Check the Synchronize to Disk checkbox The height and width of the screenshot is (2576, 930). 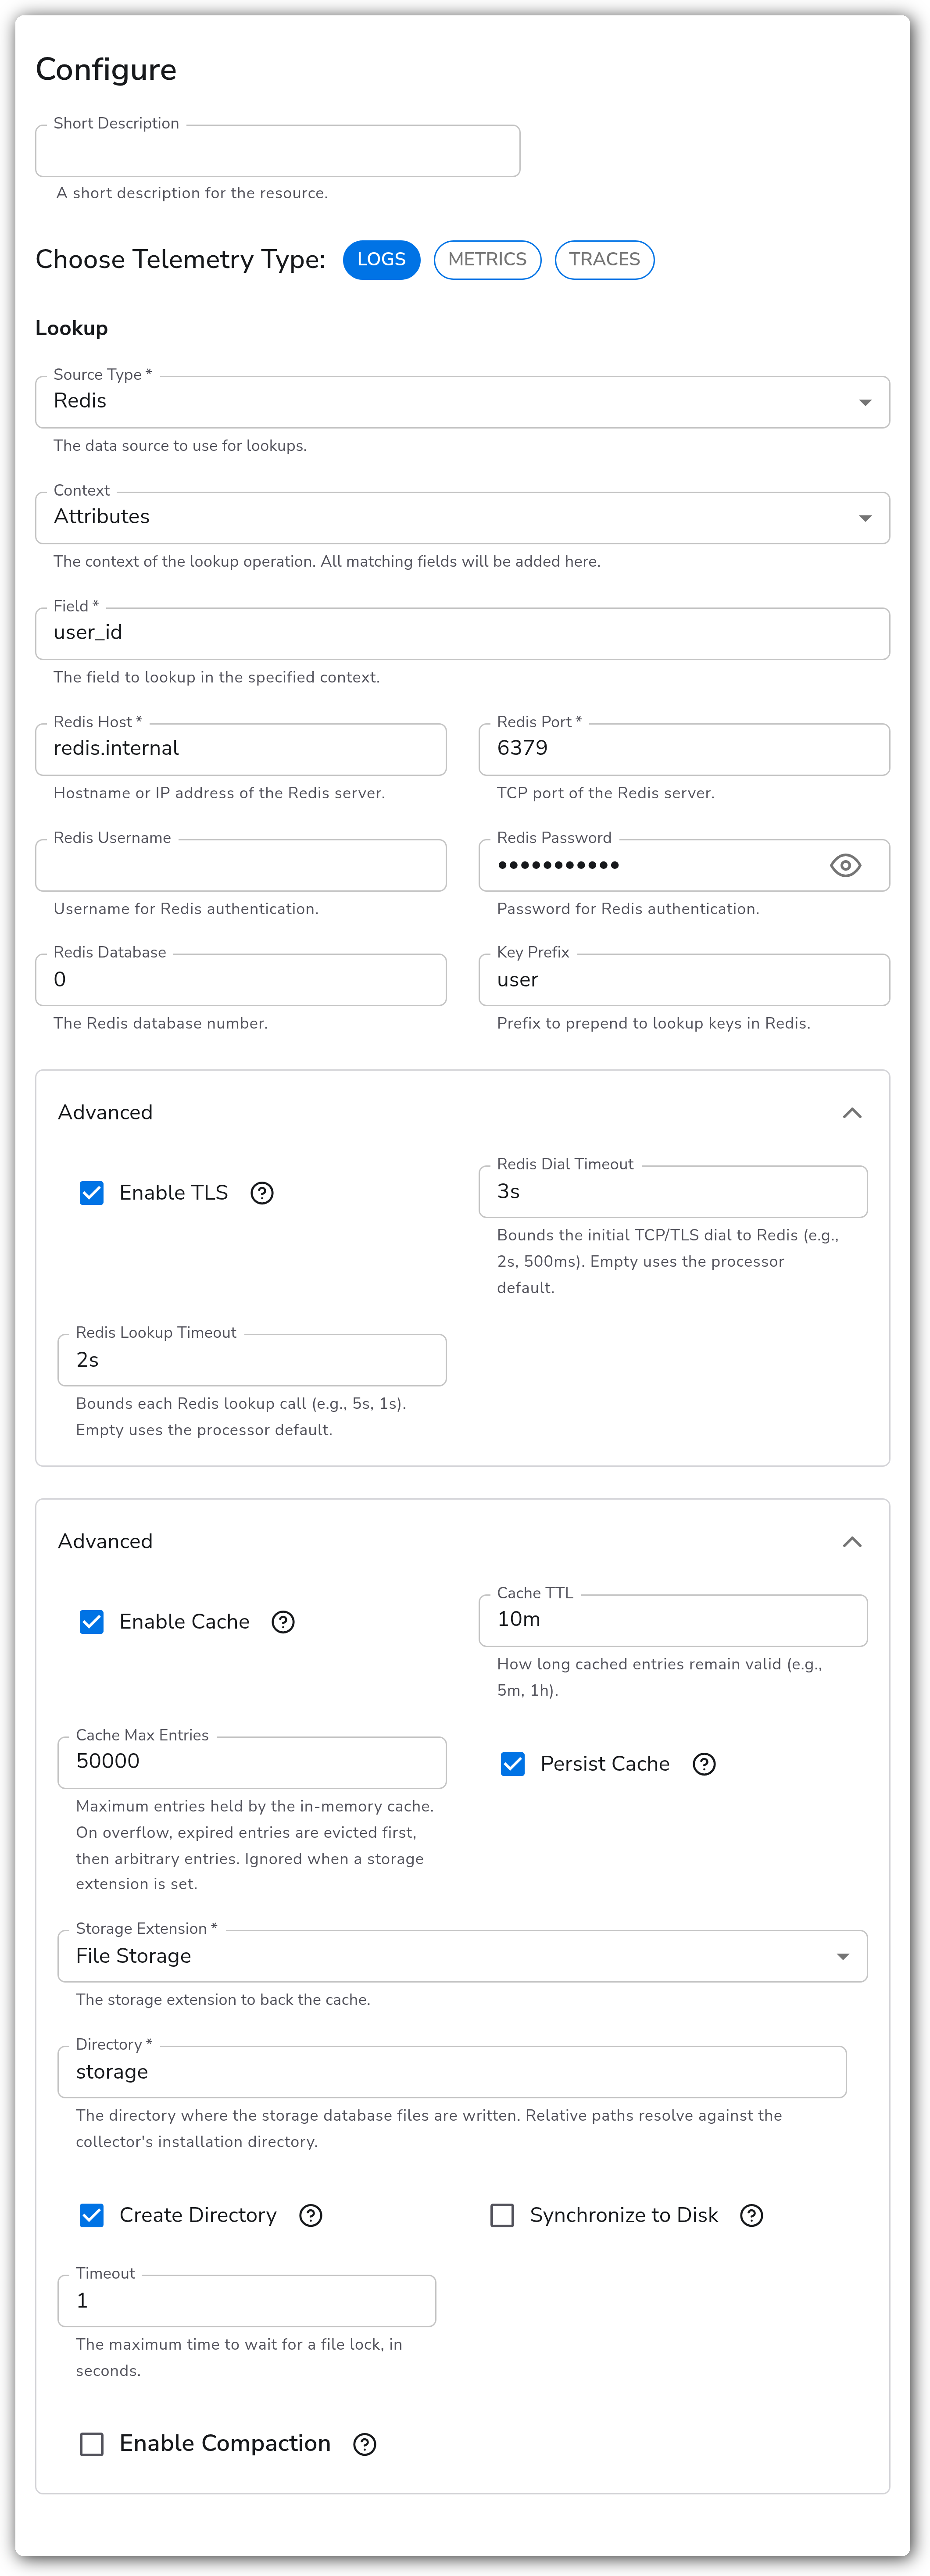[502, 2215]
